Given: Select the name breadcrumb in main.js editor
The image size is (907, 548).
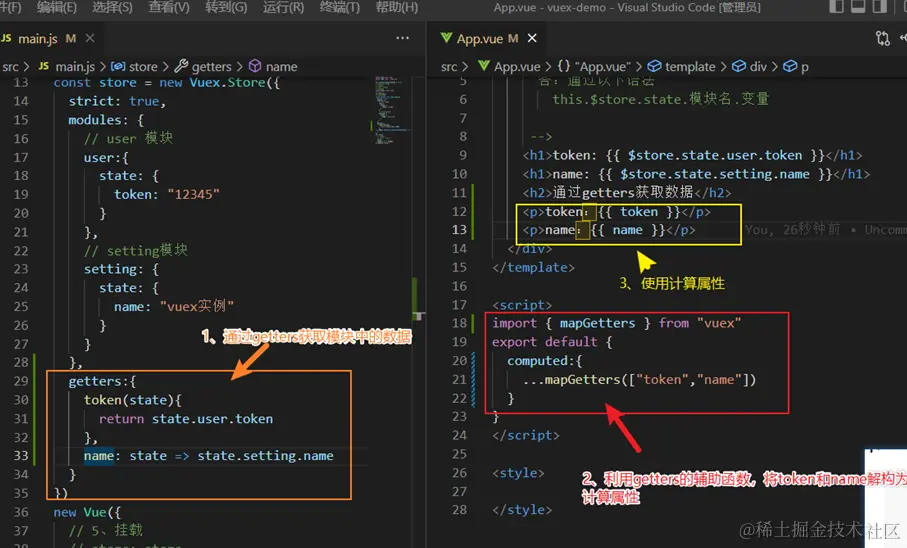Looking at the screenshot, I should click(x=282, y=67).
